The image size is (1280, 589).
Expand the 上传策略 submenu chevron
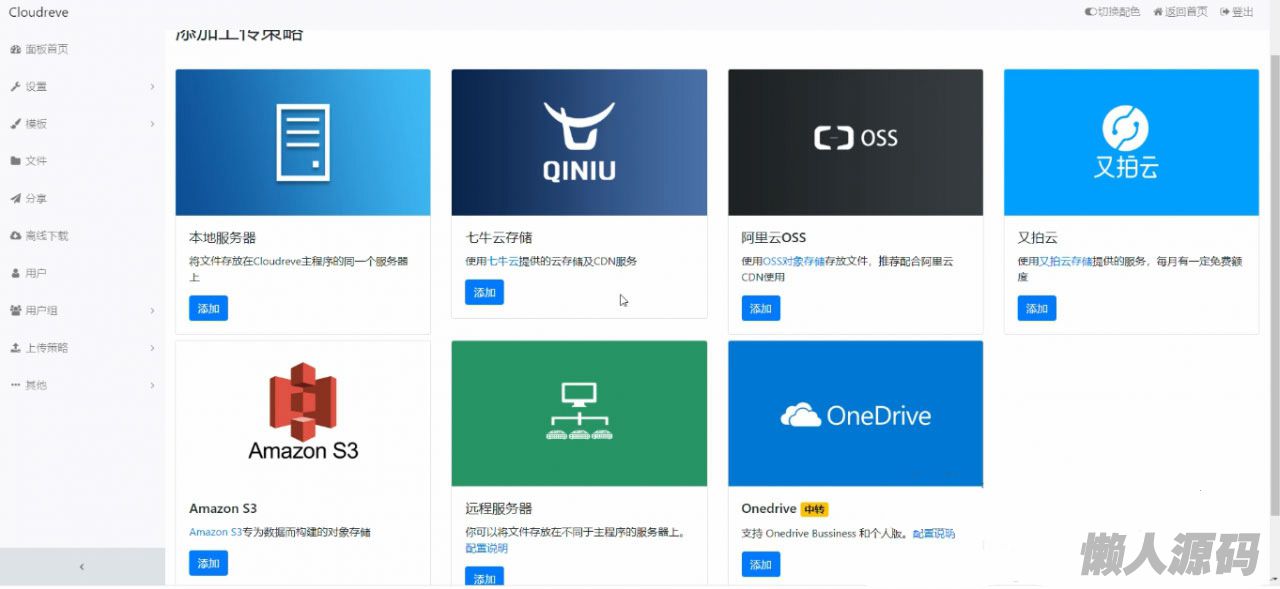152,348
